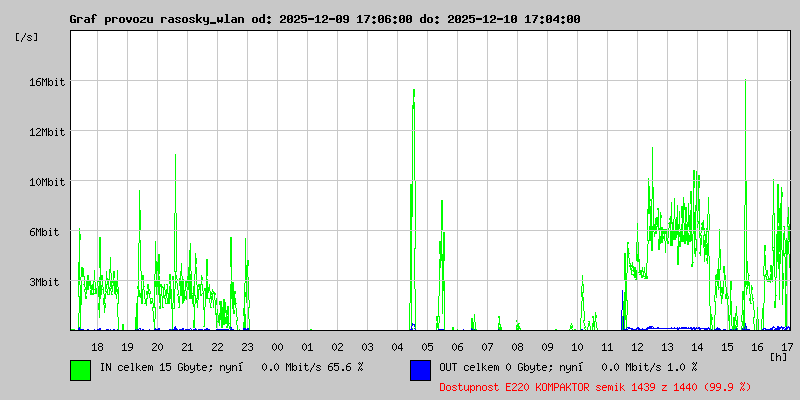800x400 pixels.
Task: Click the hour label 23 on x-axis
Action: click(x=247, y=347)
